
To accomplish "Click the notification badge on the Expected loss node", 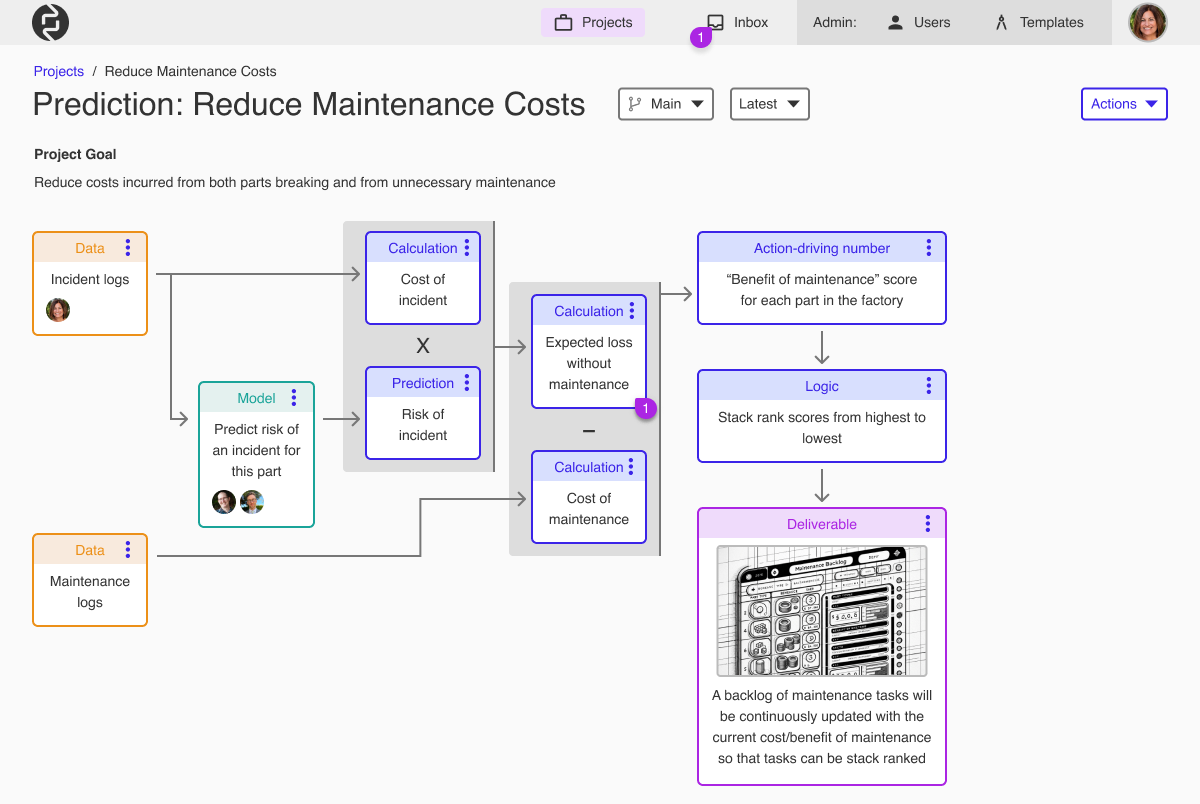I will pos(645,408).
